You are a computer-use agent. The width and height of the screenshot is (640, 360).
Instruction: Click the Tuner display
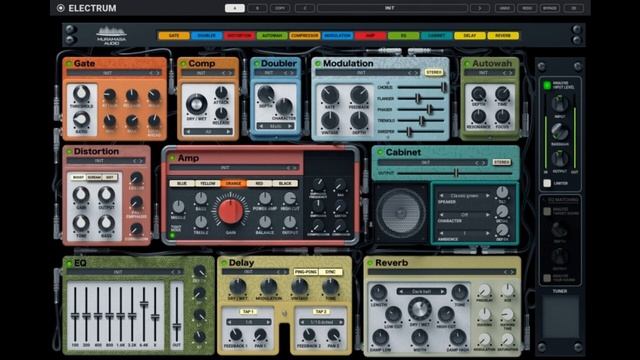coord(560,317)
